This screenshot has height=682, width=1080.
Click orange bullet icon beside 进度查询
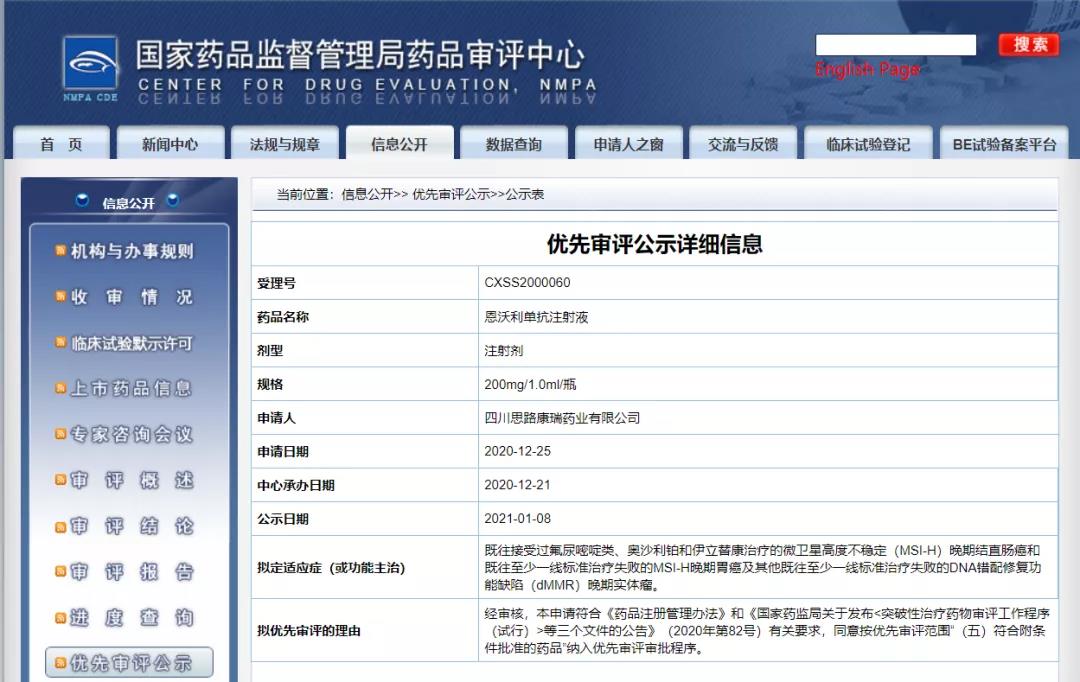[x=61, y=617]
